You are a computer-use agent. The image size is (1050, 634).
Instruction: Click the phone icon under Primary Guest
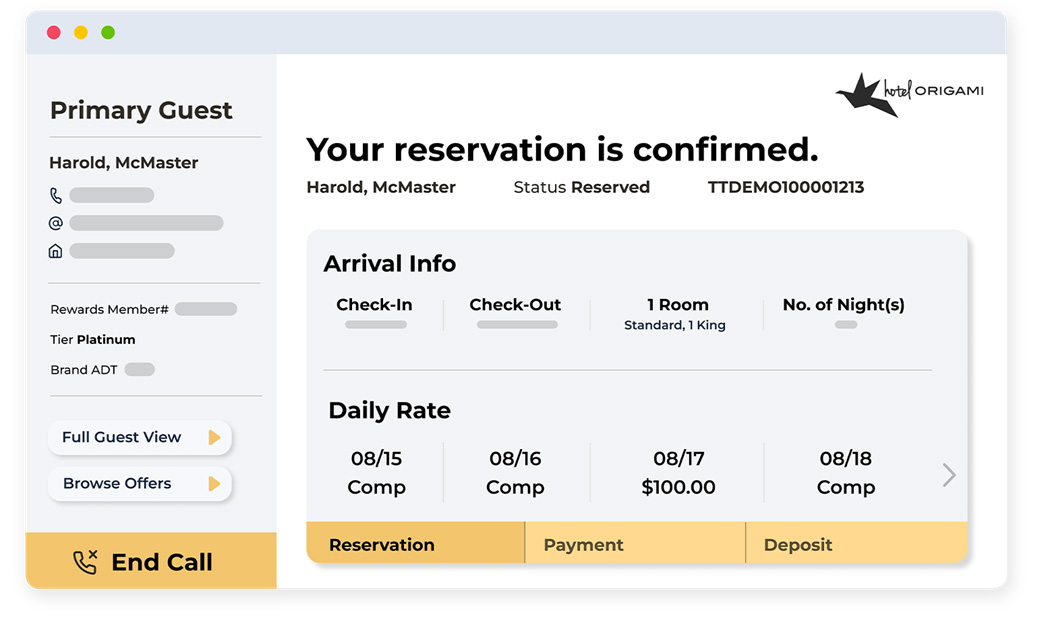click(x=56, y=196)
